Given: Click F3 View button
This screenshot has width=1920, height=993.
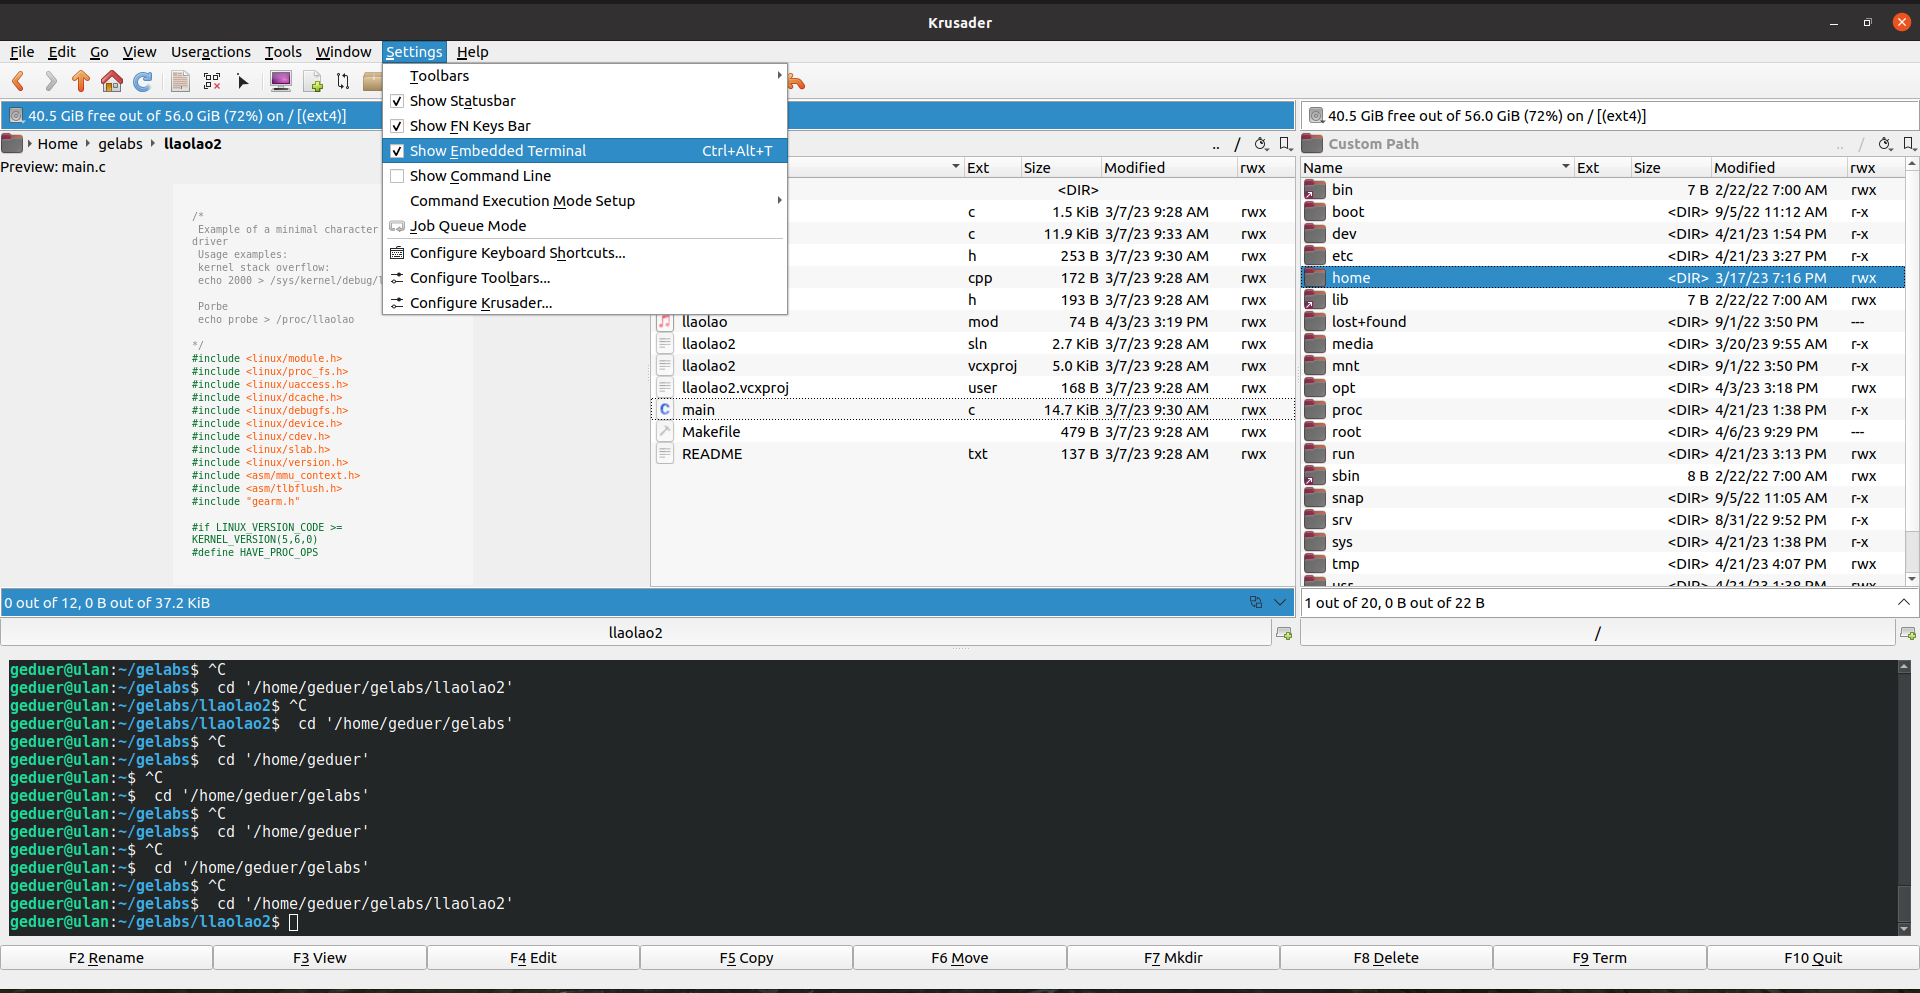Looking at the screenshot, I should (x=320, y=958).
